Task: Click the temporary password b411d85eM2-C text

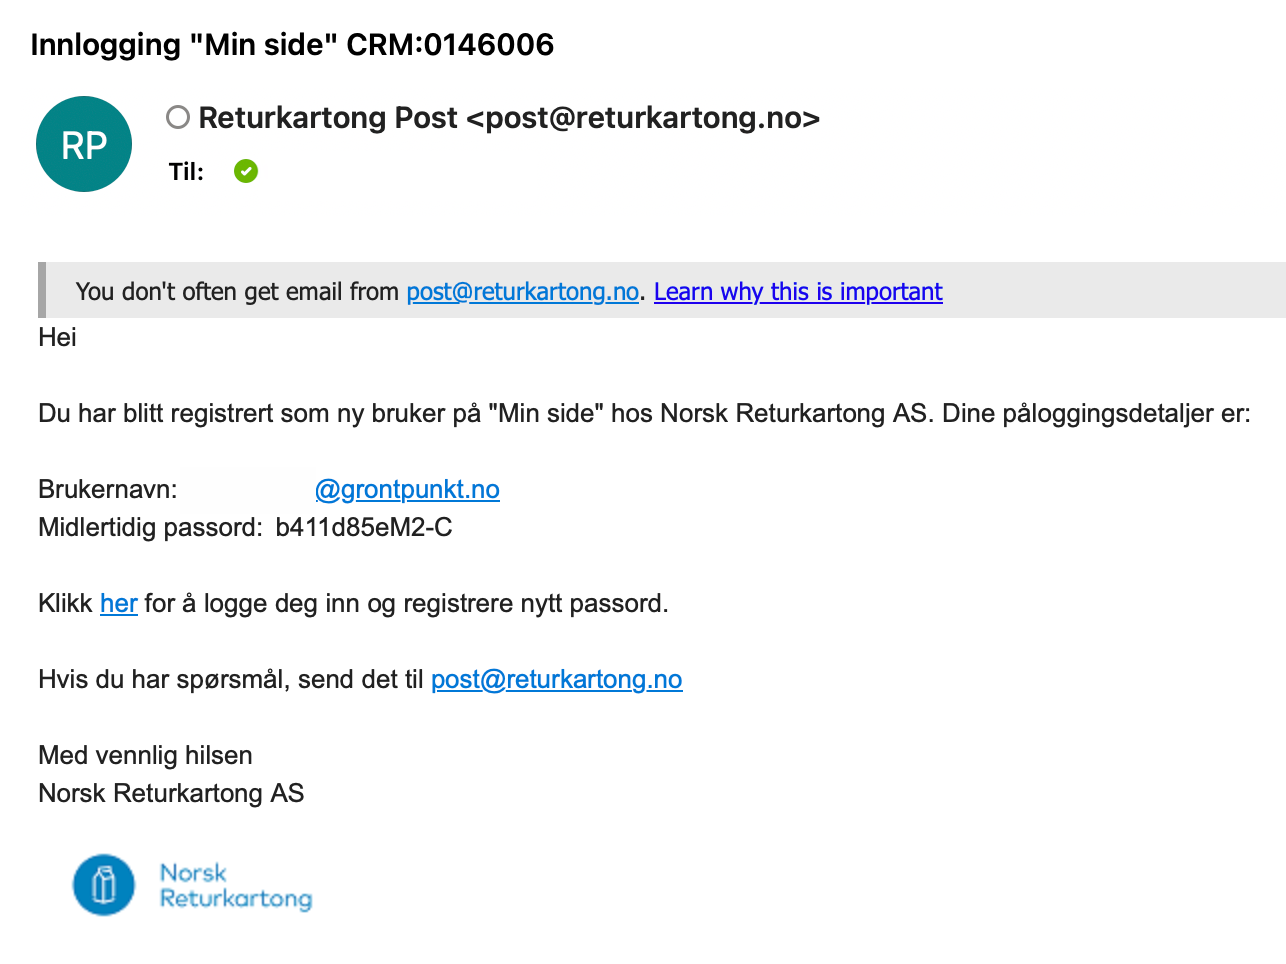Action: [x=364, y=527]
